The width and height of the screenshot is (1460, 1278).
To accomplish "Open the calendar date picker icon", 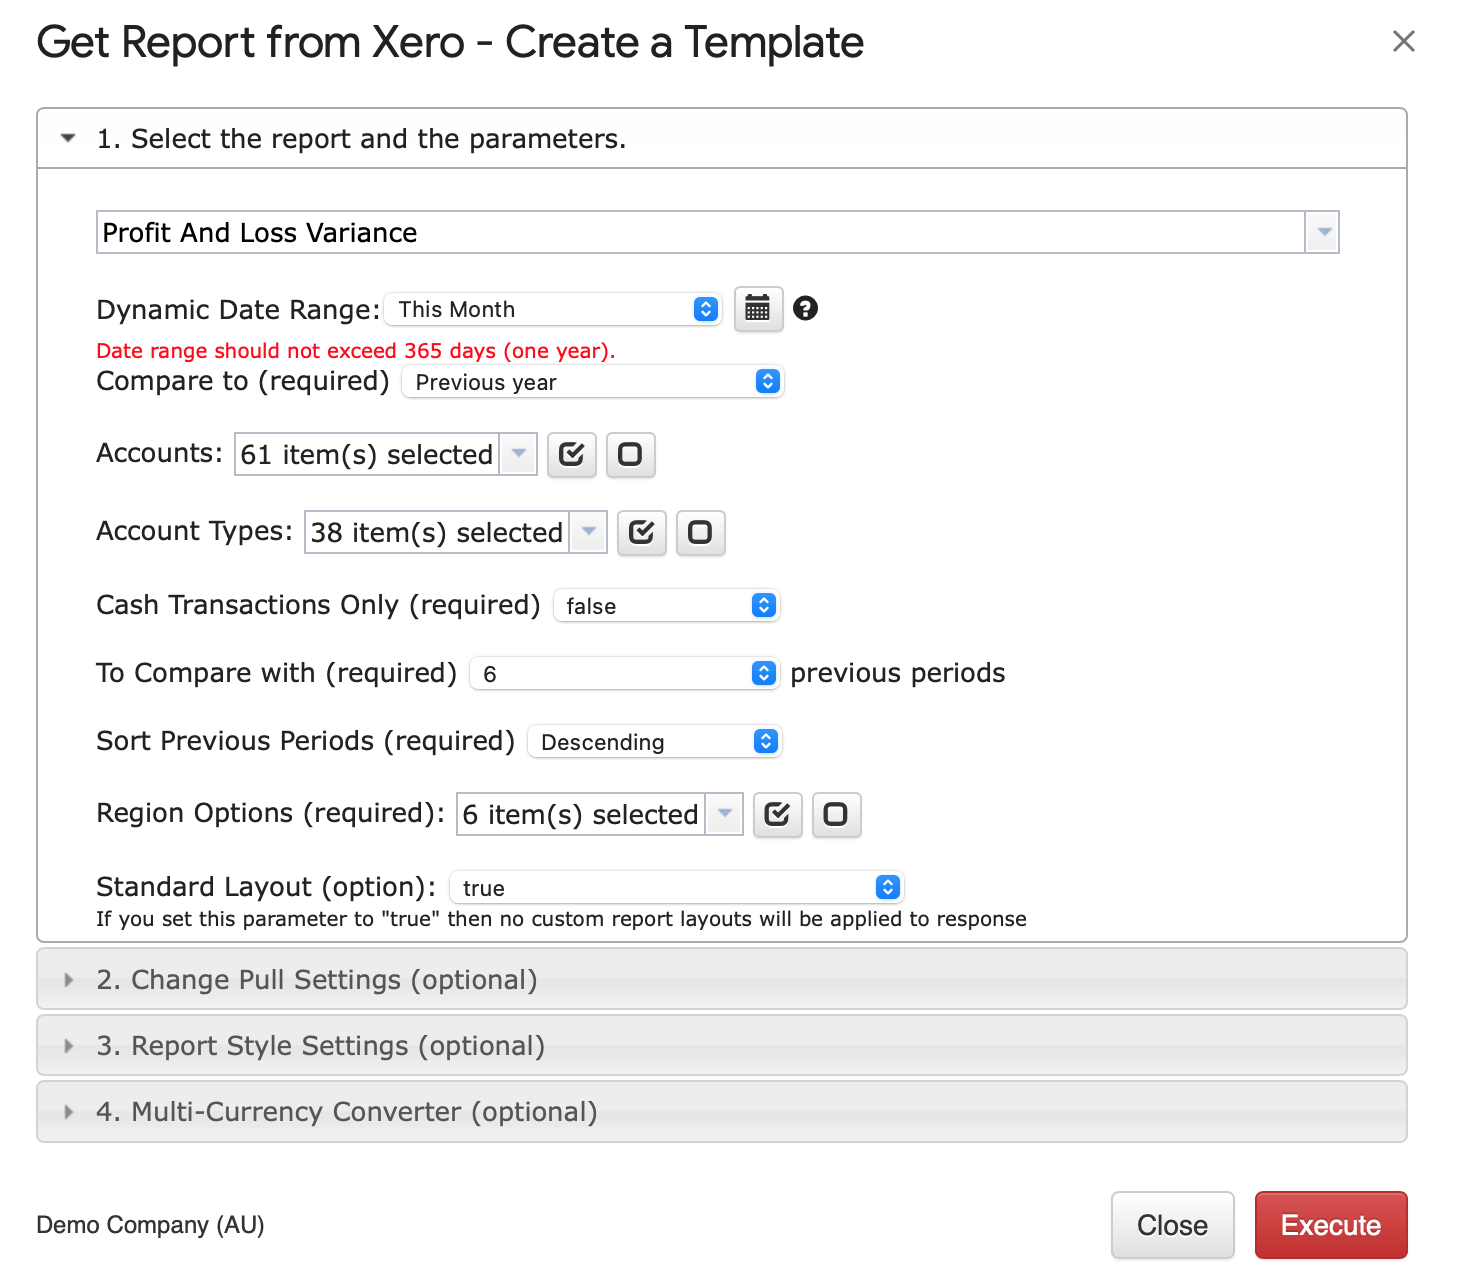I will pyautogui.click(x=758, y=309).
